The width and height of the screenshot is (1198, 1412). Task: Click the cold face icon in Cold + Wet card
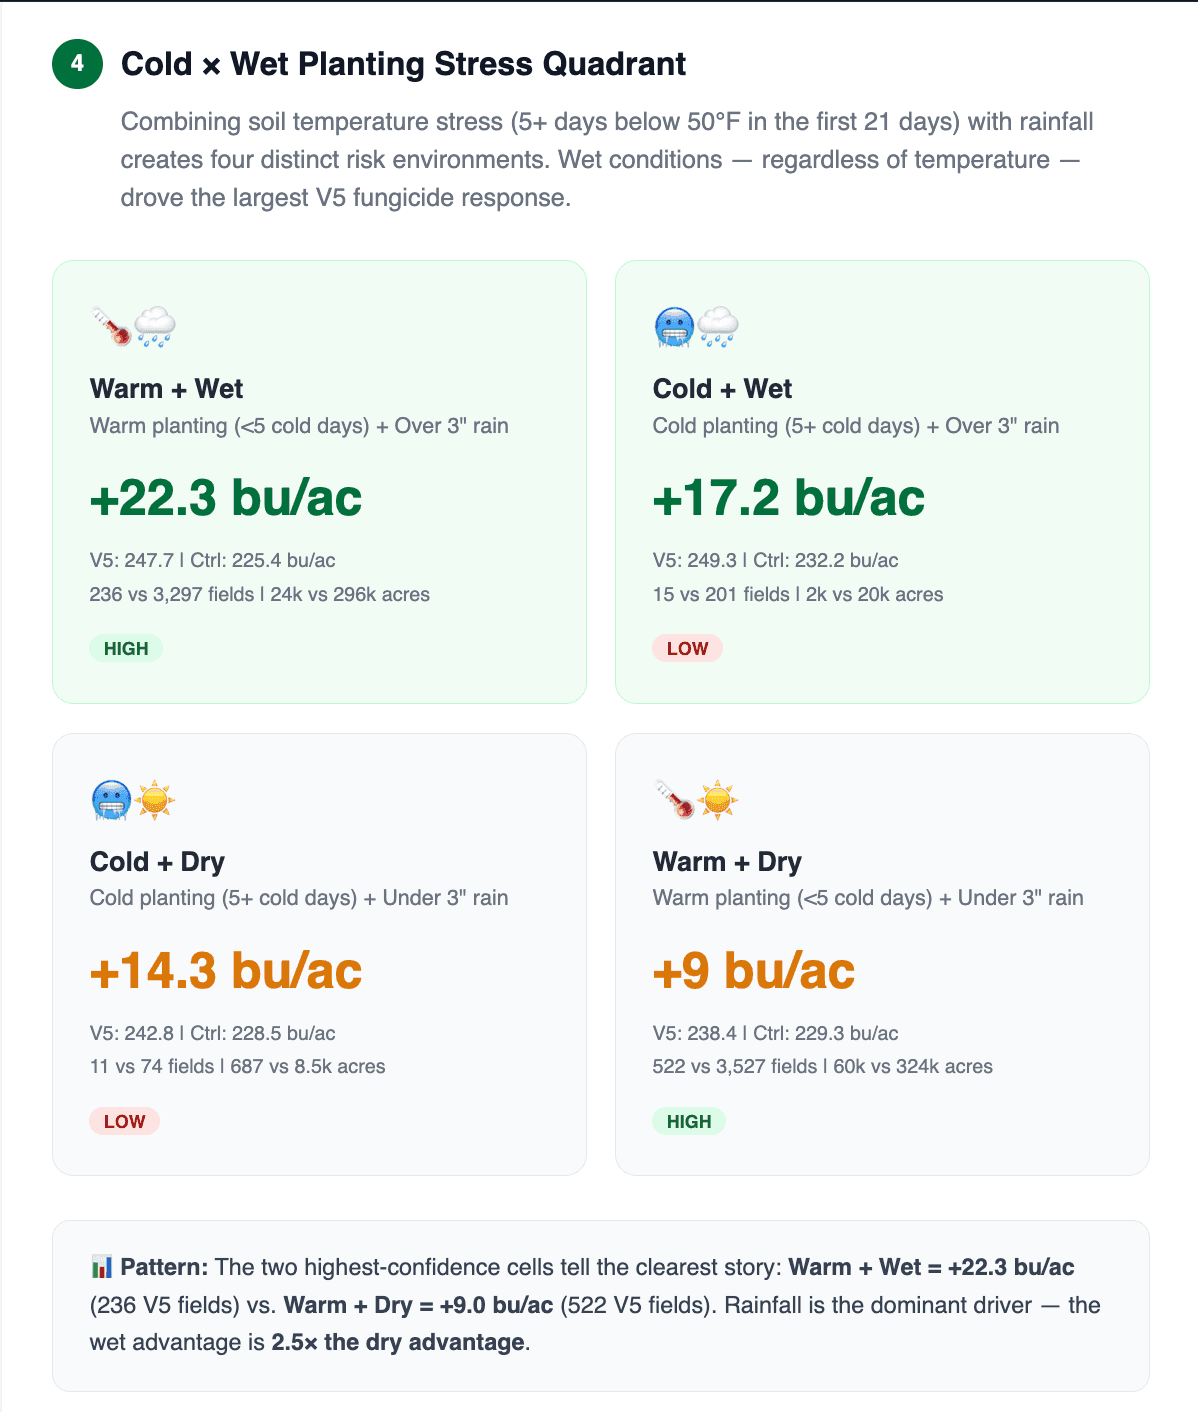click(673, 326)
